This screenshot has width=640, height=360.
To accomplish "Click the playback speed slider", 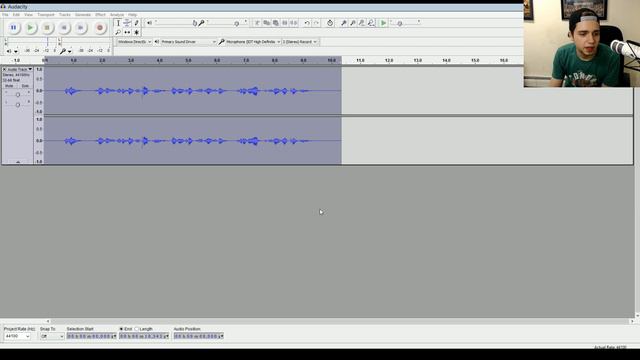I will coord(404,23).
